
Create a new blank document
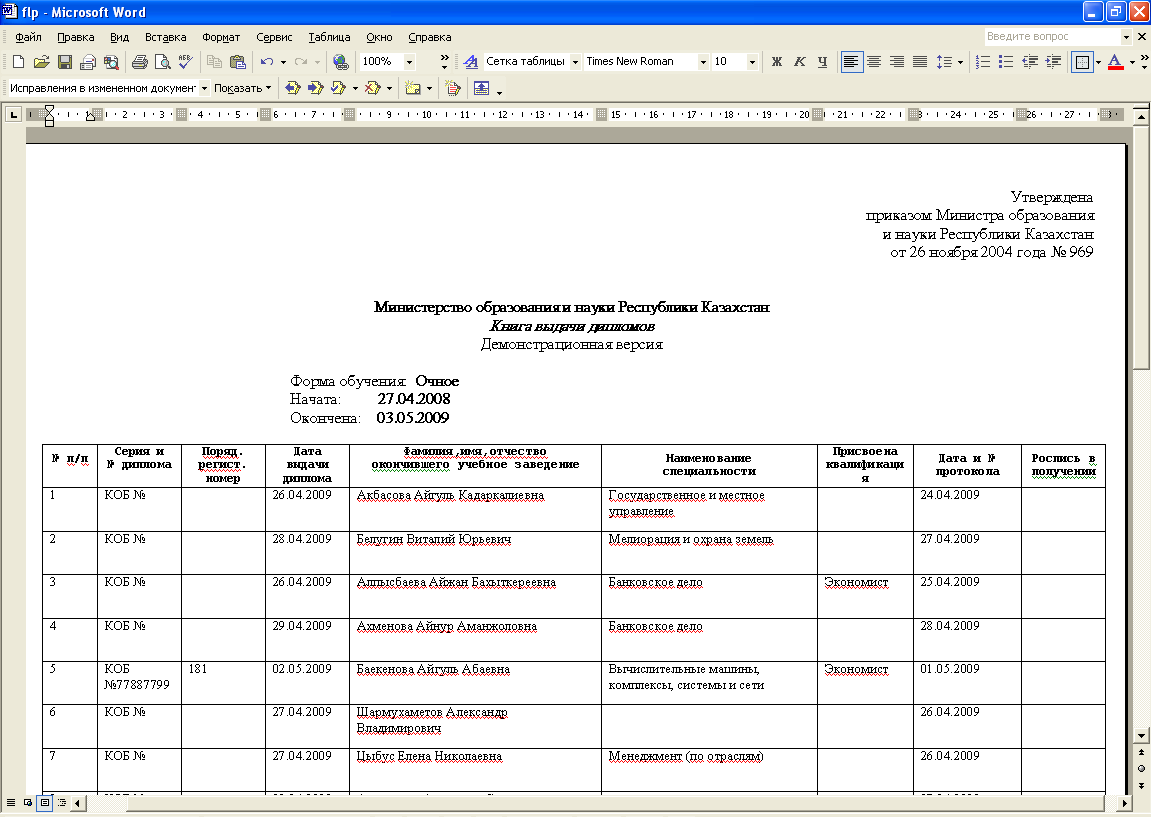[18, 62]
